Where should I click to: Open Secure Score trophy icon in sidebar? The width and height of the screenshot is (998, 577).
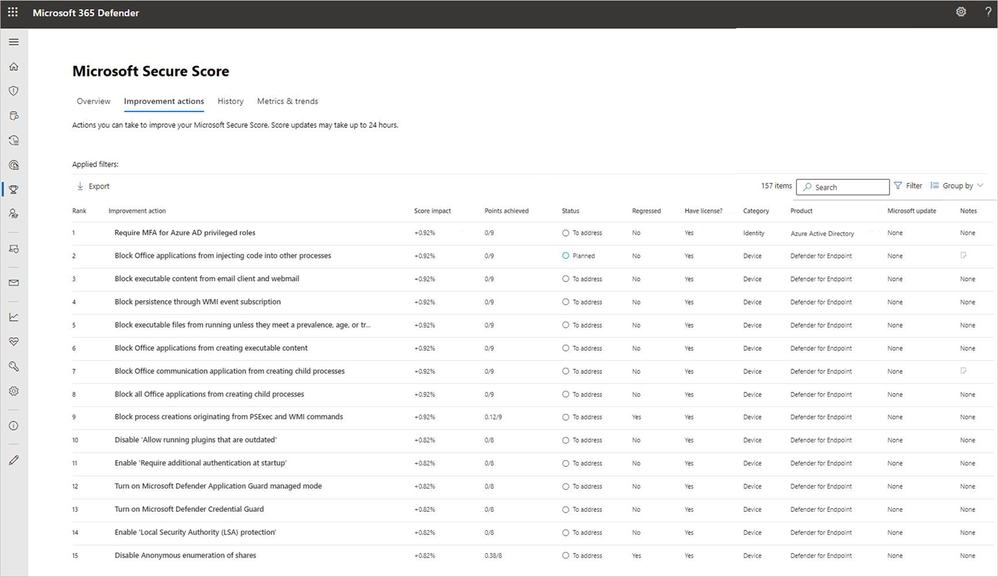click(x=13, y=190)
